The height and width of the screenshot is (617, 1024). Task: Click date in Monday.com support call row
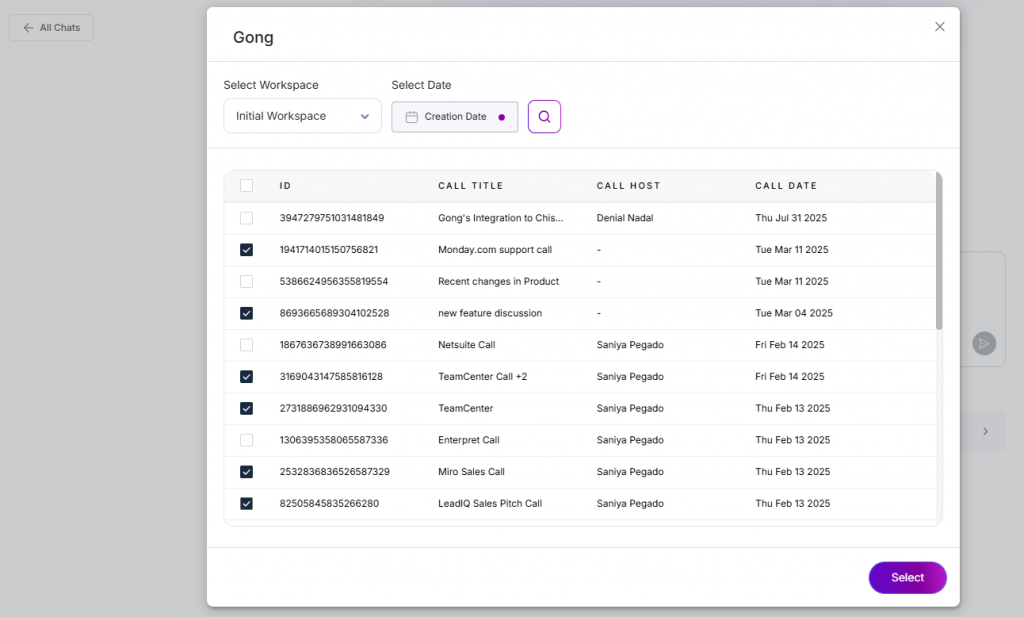(x=792, y=249)
